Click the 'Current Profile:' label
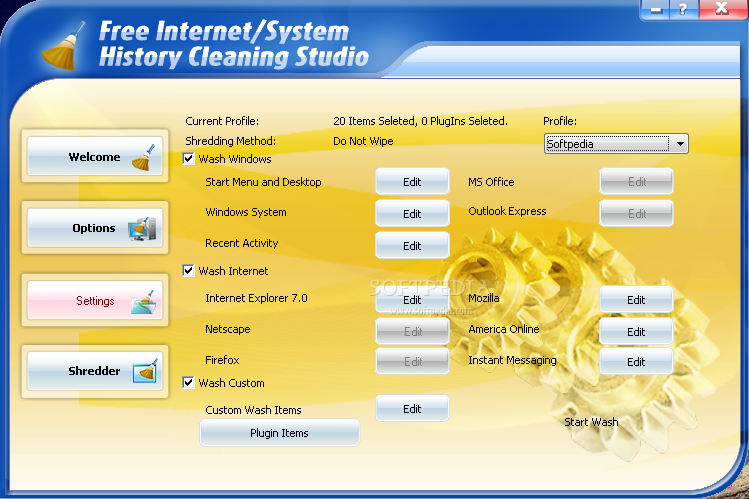 point(222,121)
